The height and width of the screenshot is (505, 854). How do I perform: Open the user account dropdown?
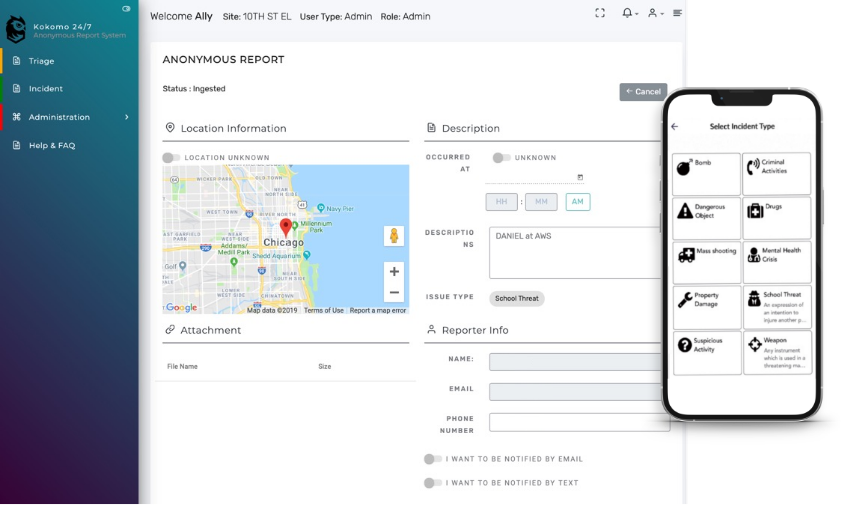coord(655,13)
